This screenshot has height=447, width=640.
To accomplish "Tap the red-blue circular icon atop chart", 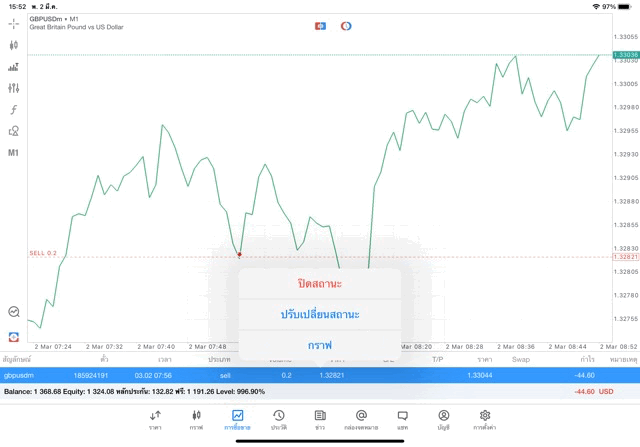I will (x=346, y=25).
